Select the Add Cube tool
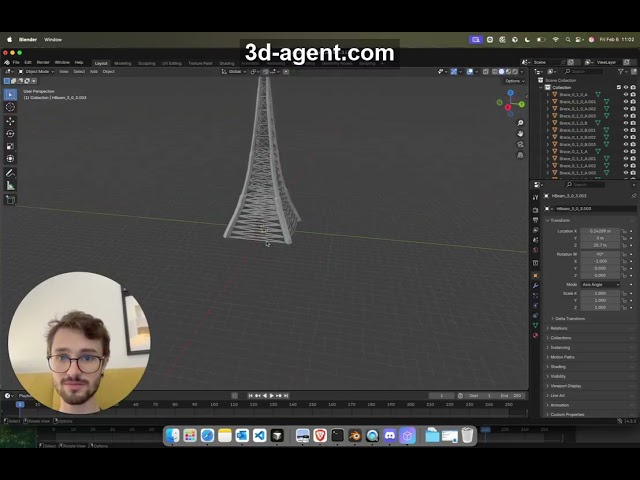640x480 pixels. [x=10, y=200]
